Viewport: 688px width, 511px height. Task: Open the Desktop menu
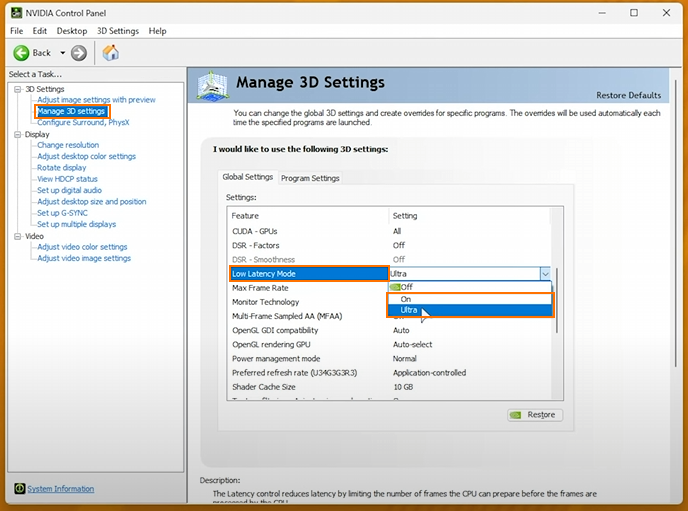click(72, 31)
